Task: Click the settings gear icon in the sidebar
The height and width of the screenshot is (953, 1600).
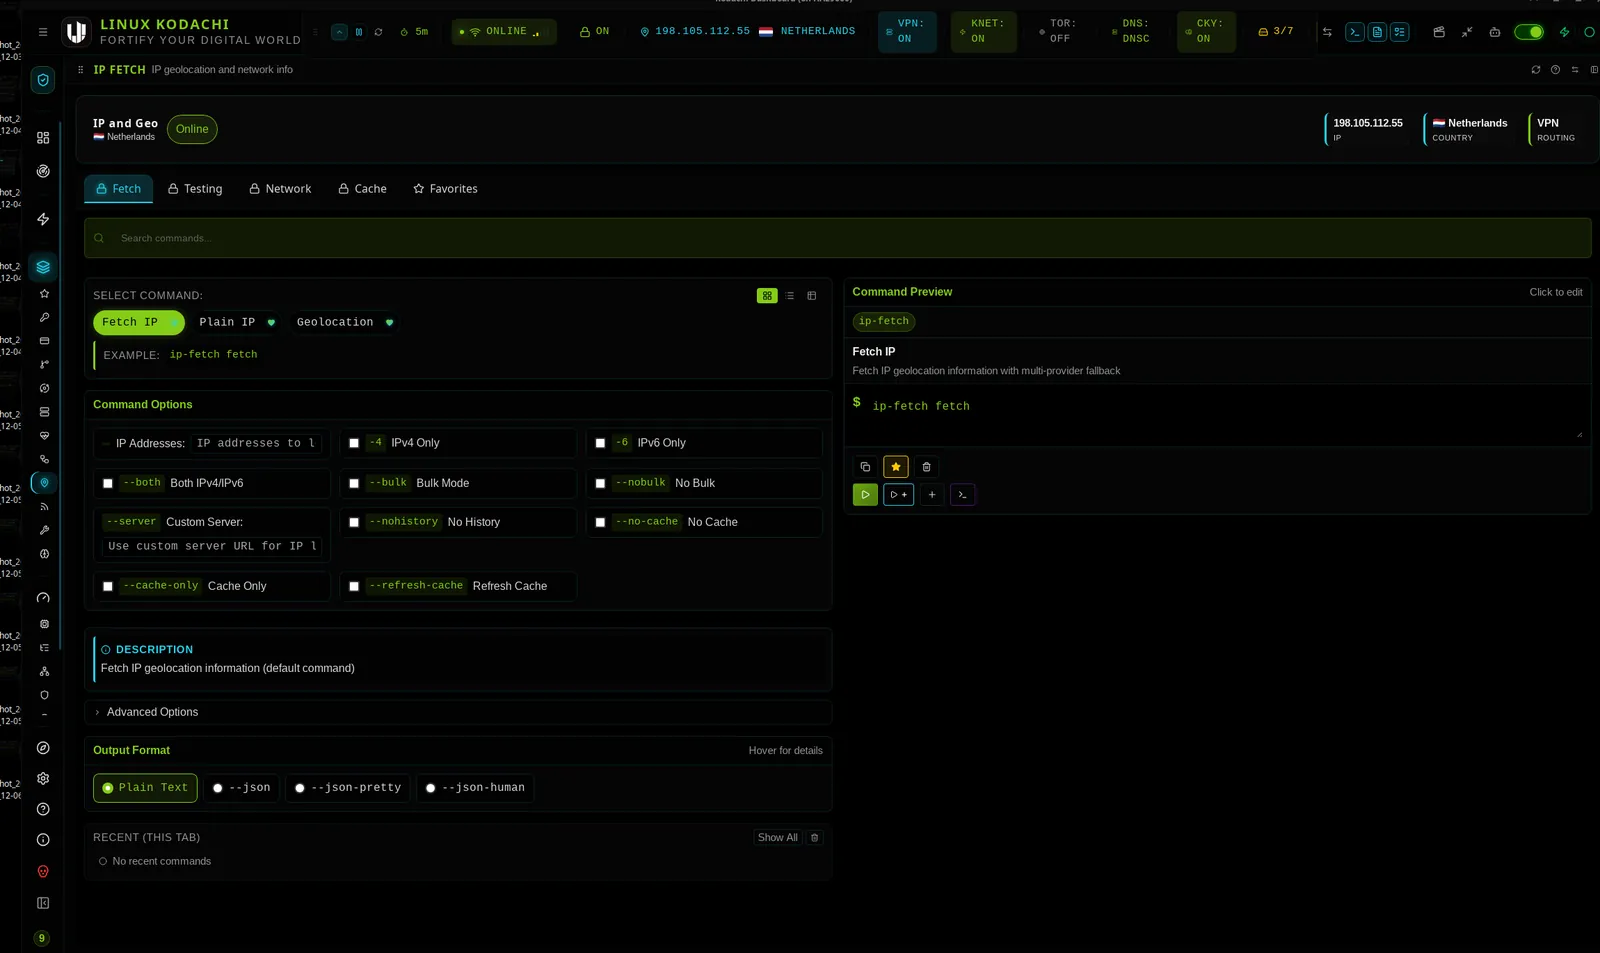Action: (x=43, y=779)
